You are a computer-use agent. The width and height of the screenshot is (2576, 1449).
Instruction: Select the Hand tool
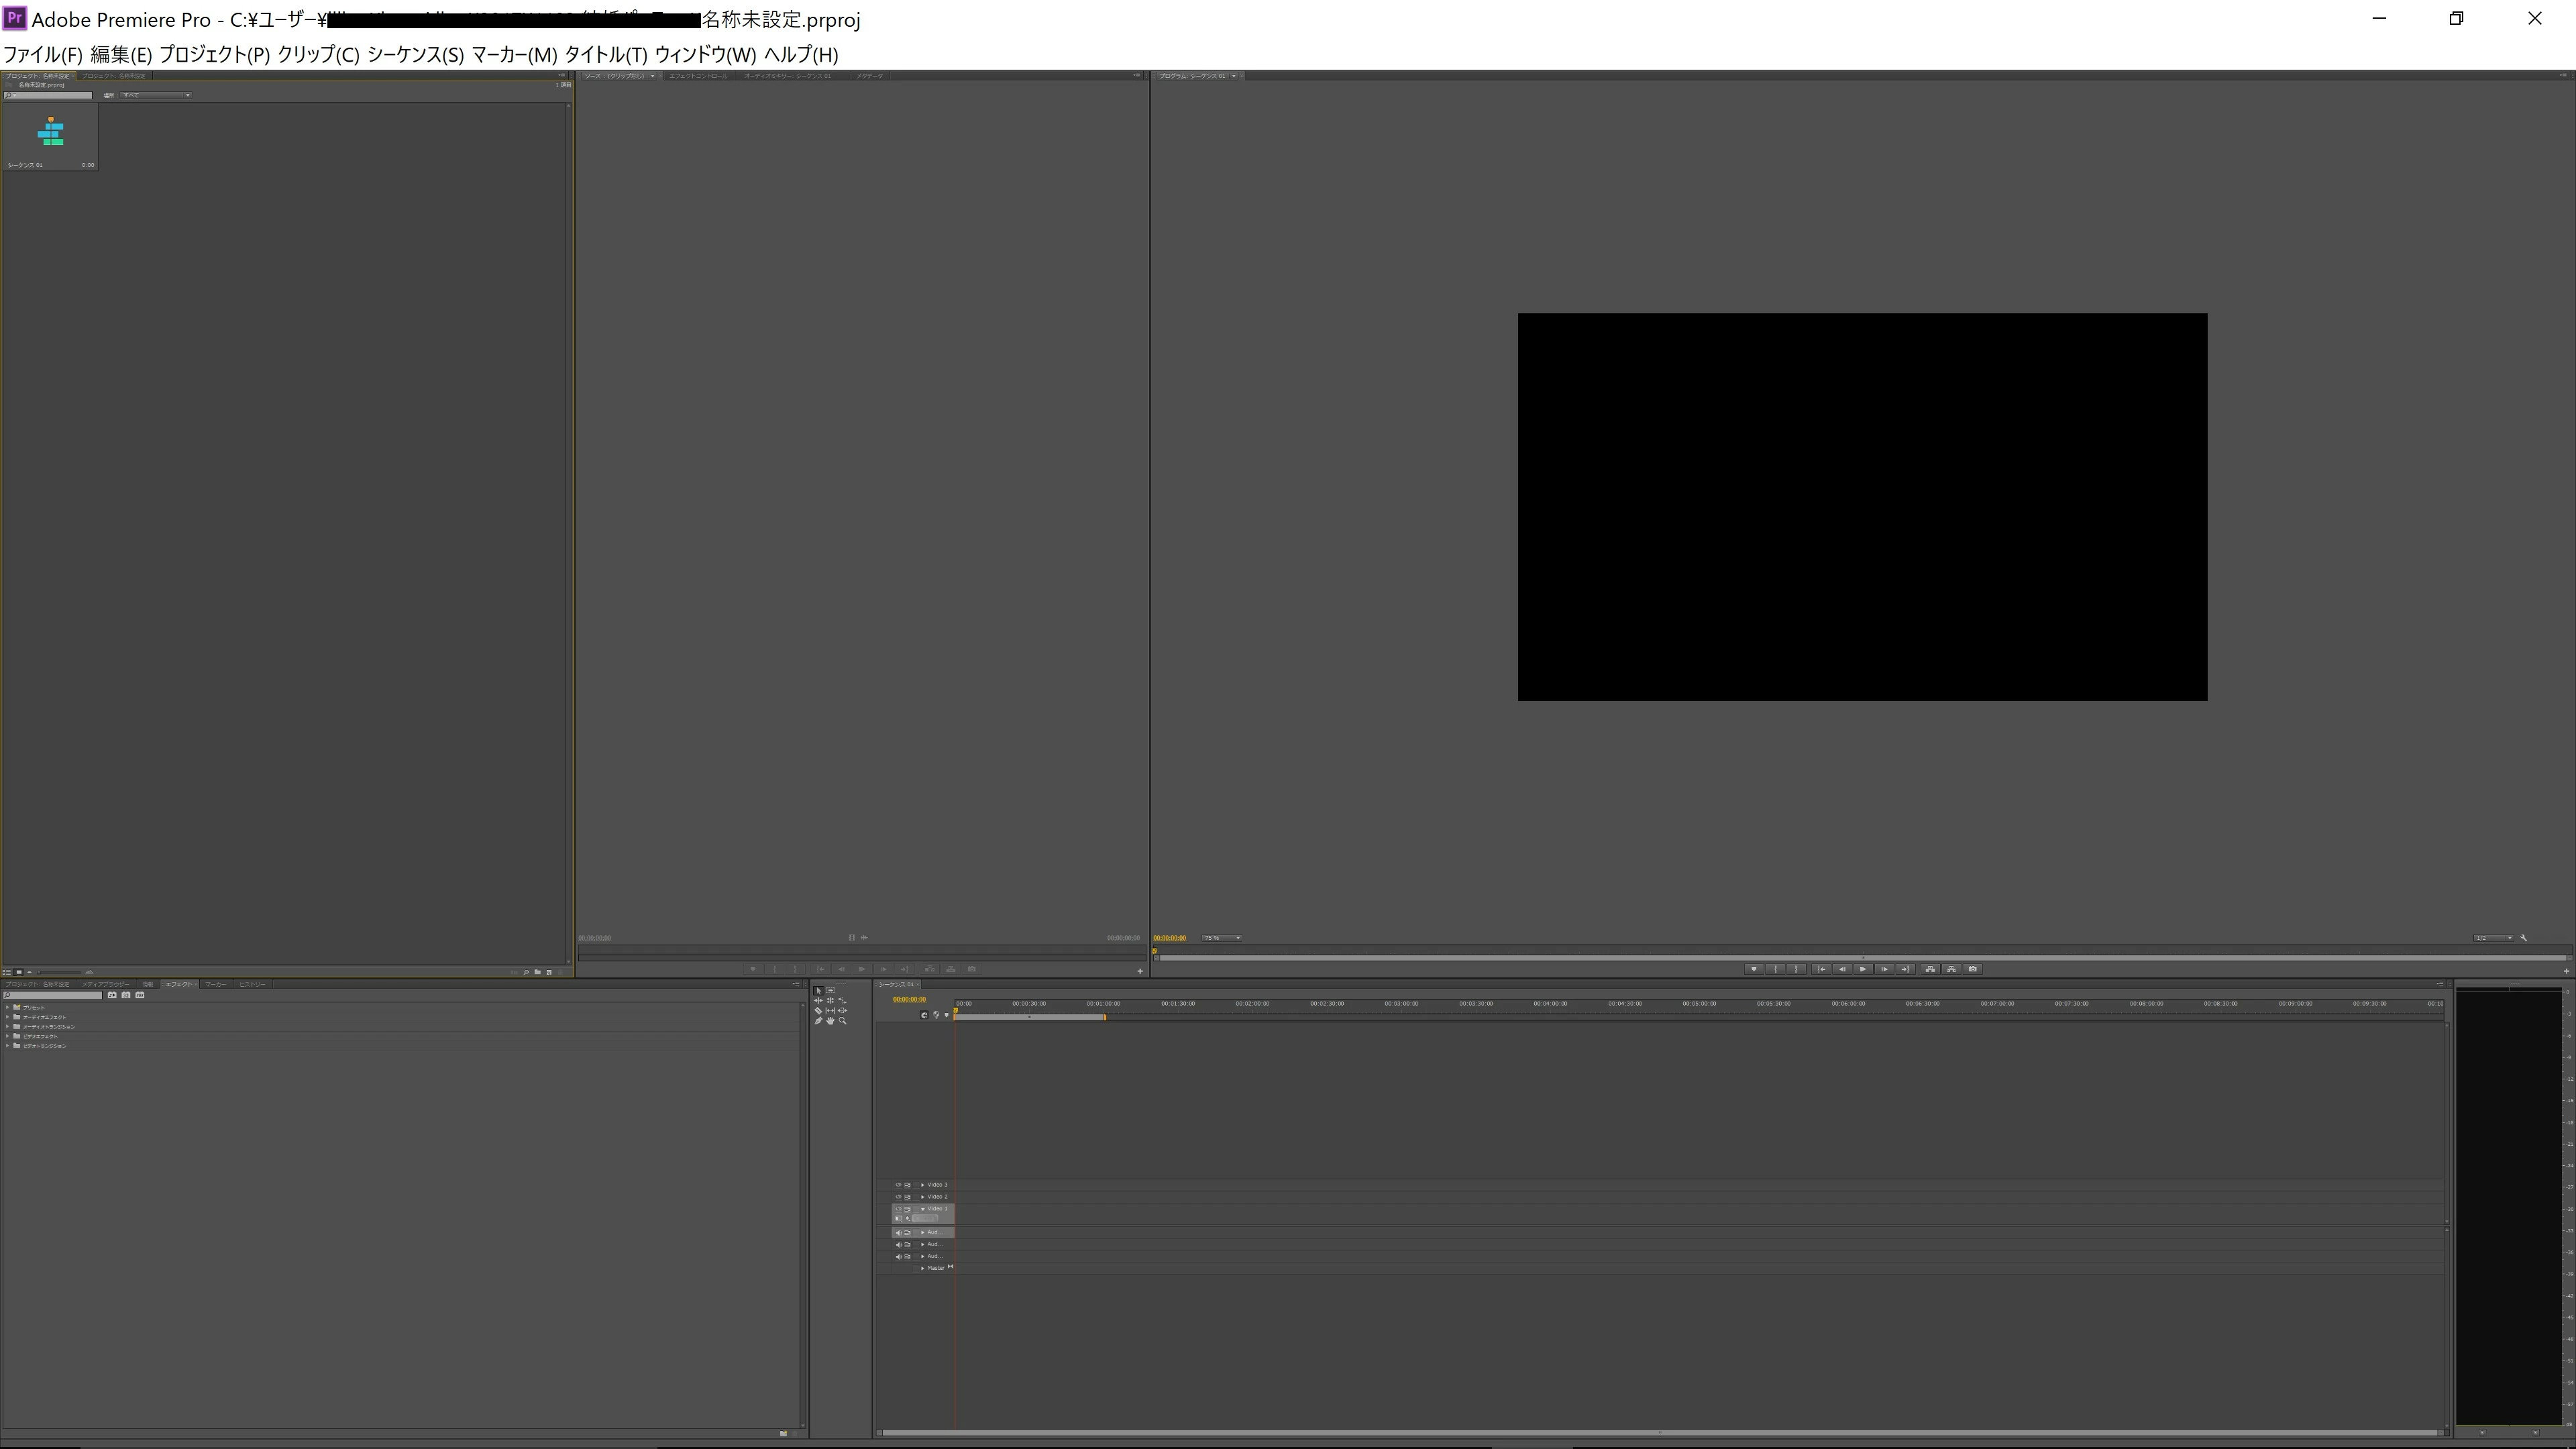click(830, 1021)
